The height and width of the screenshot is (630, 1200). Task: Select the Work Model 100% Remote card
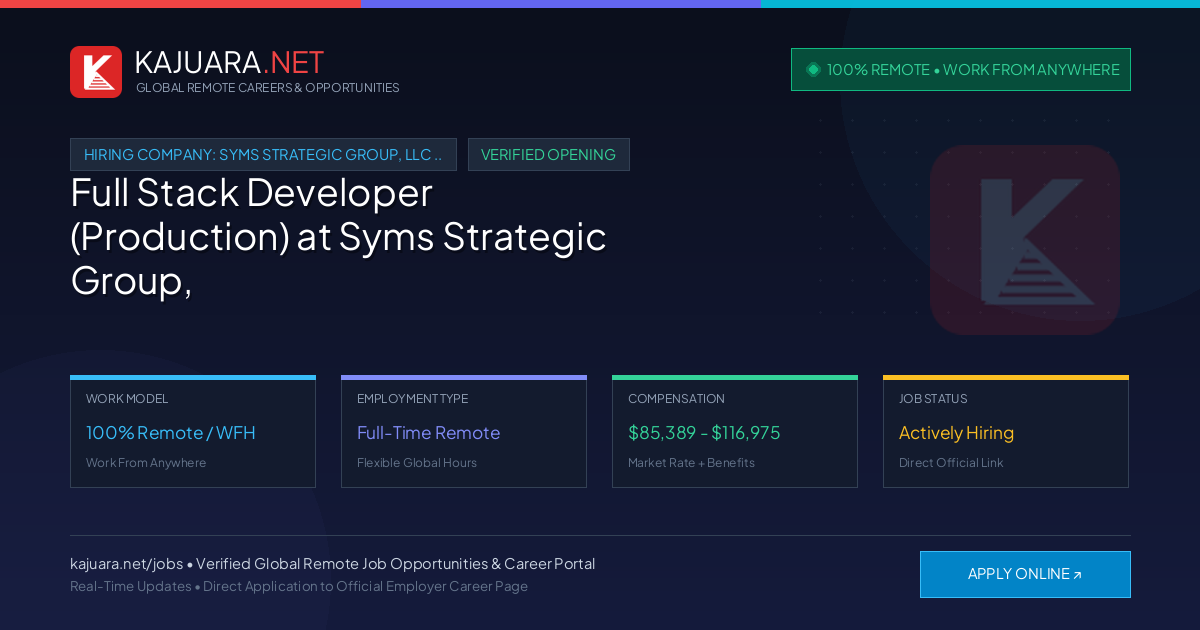(x=193, y=432)
